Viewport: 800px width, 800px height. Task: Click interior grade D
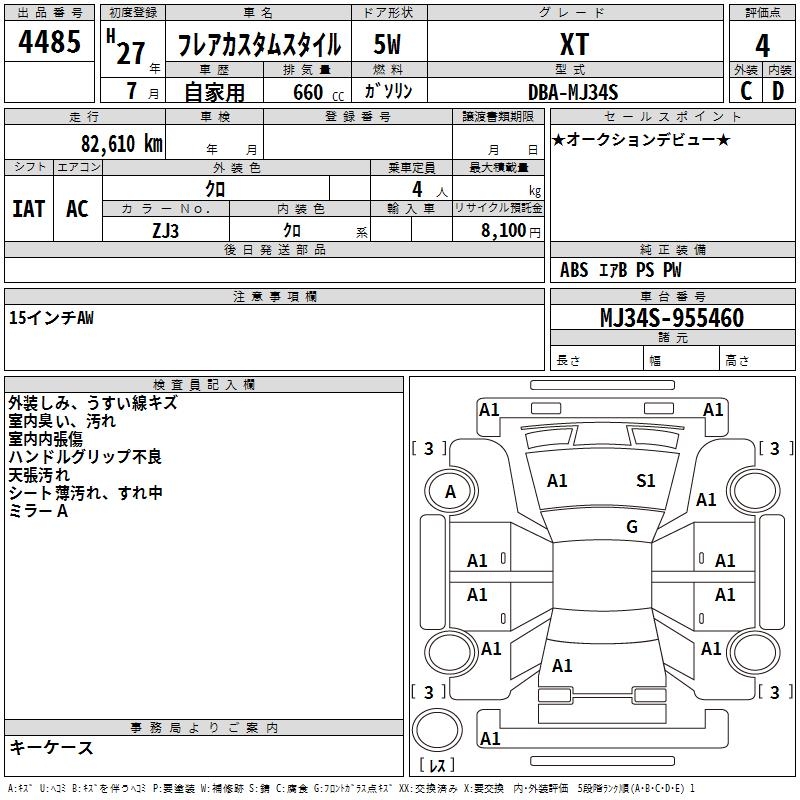pos(778,91)
